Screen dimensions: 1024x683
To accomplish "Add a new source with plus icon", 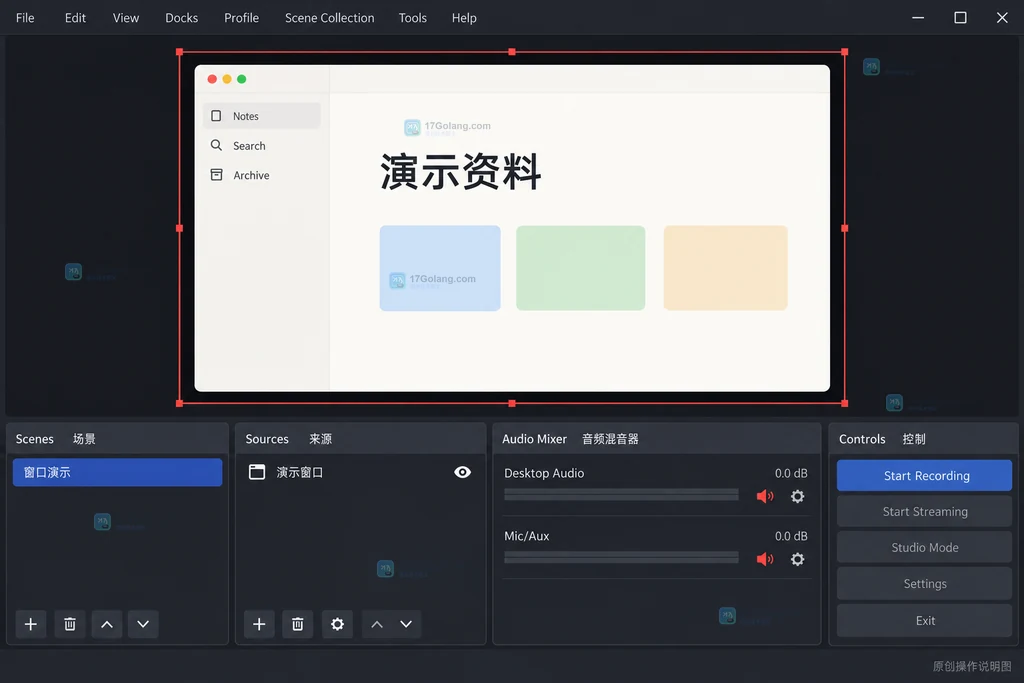I will [259, 624].
